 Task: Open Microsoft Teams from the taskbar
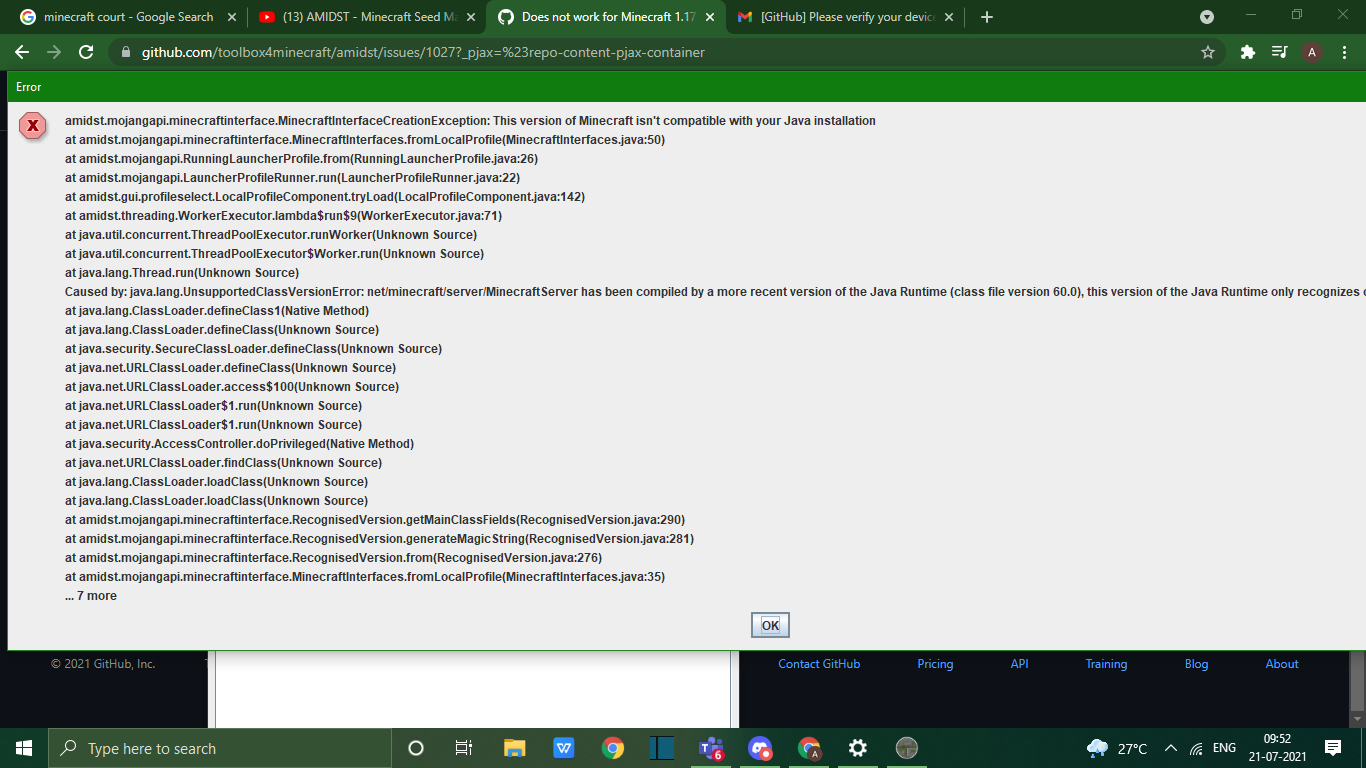(x=711, y=747)
